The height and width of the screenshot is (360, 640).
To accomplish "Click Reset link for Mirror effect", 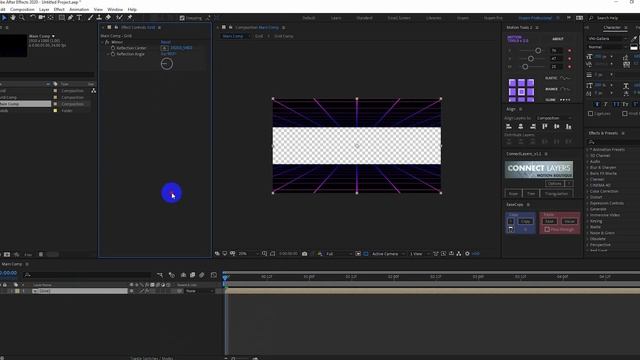I will [166, 42].
